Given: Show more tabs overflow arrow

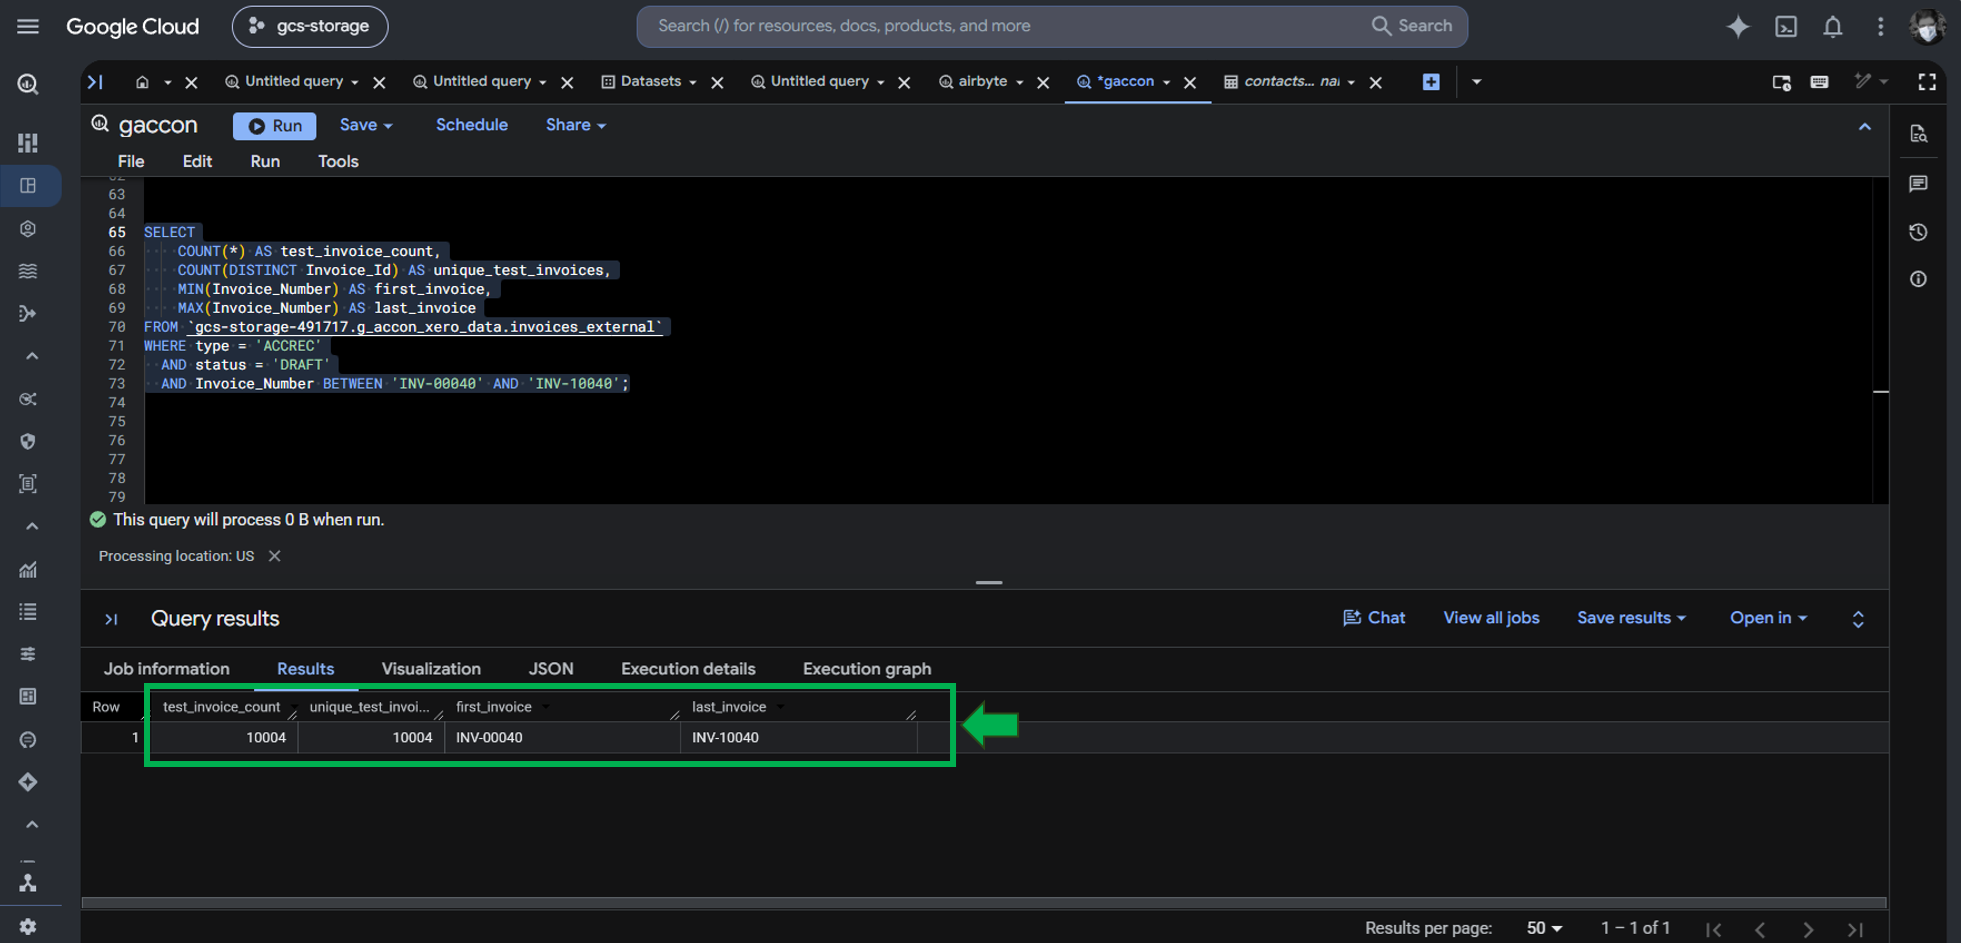Looking at the screenshot, I should tap(1476, 82).
